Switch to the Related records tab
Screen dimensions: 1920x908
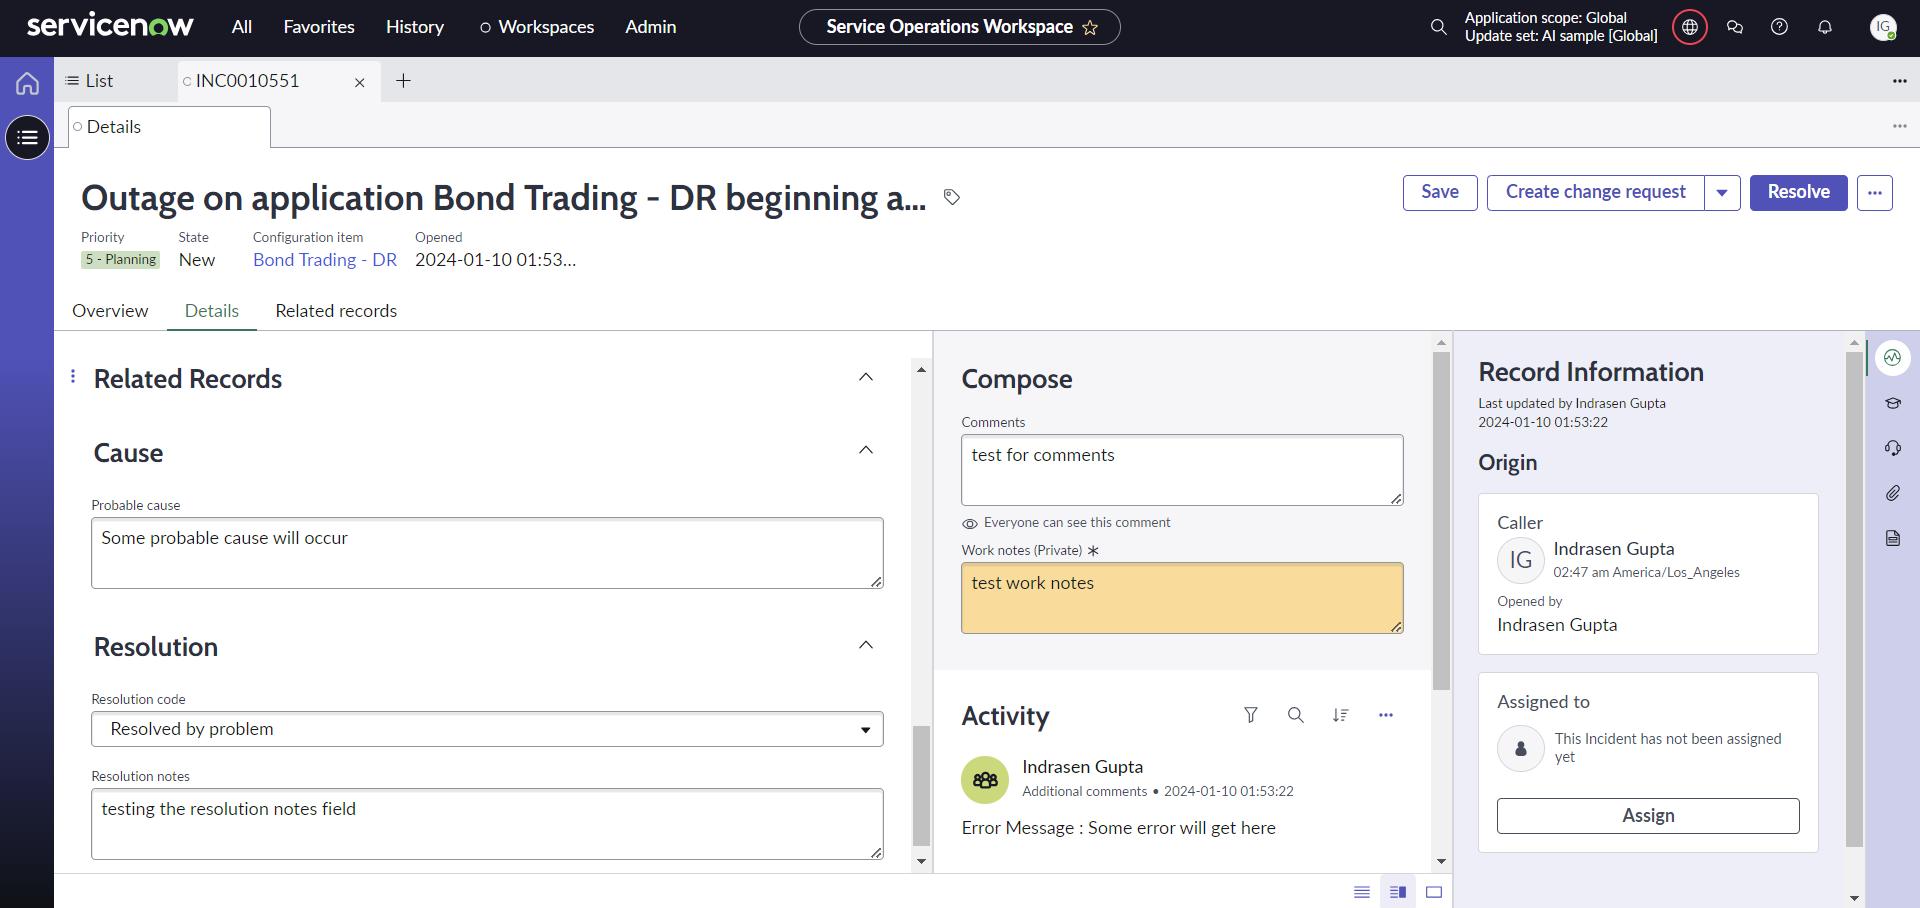[336, 311]
